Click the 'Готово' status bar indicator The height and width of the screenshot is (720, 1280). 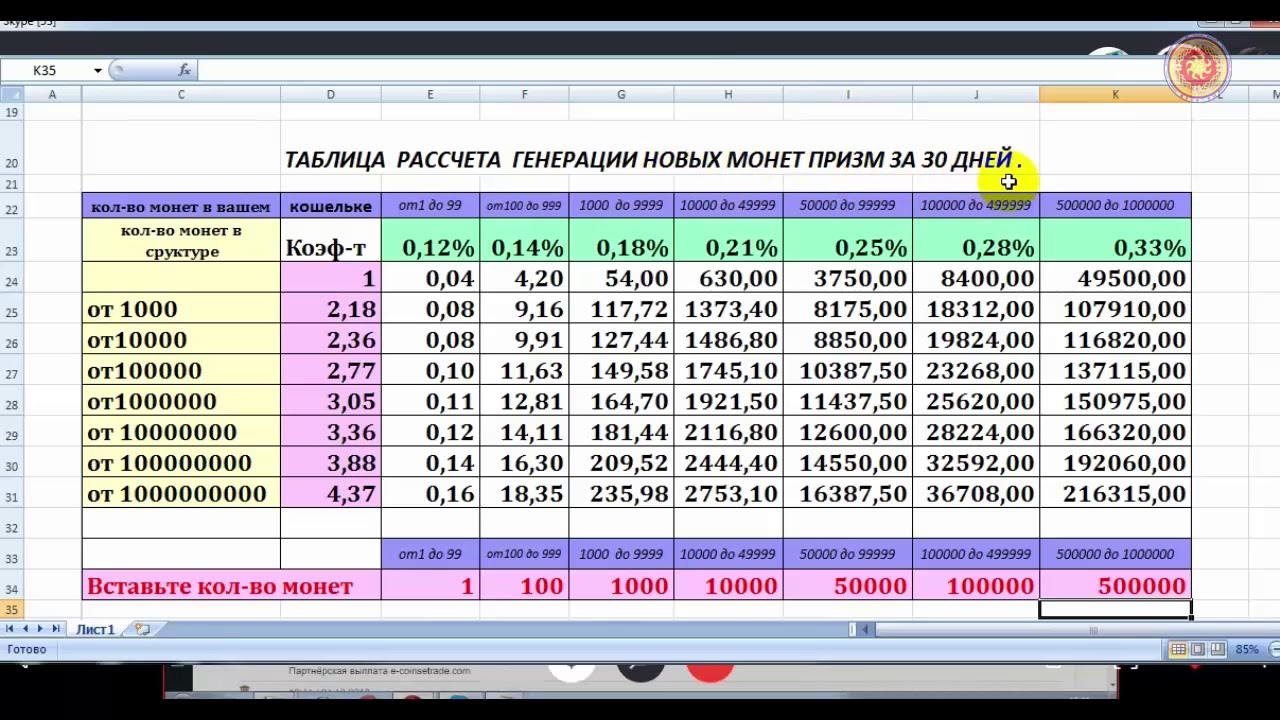[27, 649]
